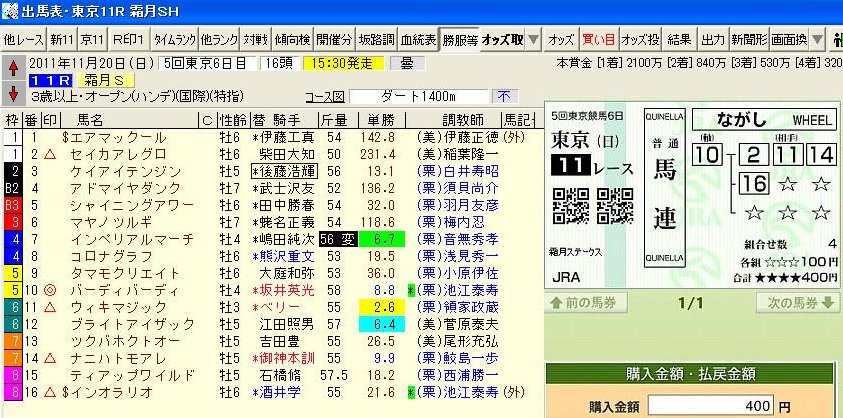This screenshot has width=843, height=418.
Task: Click the cyan 6.4 odds cell
Action: coord(381,324)
